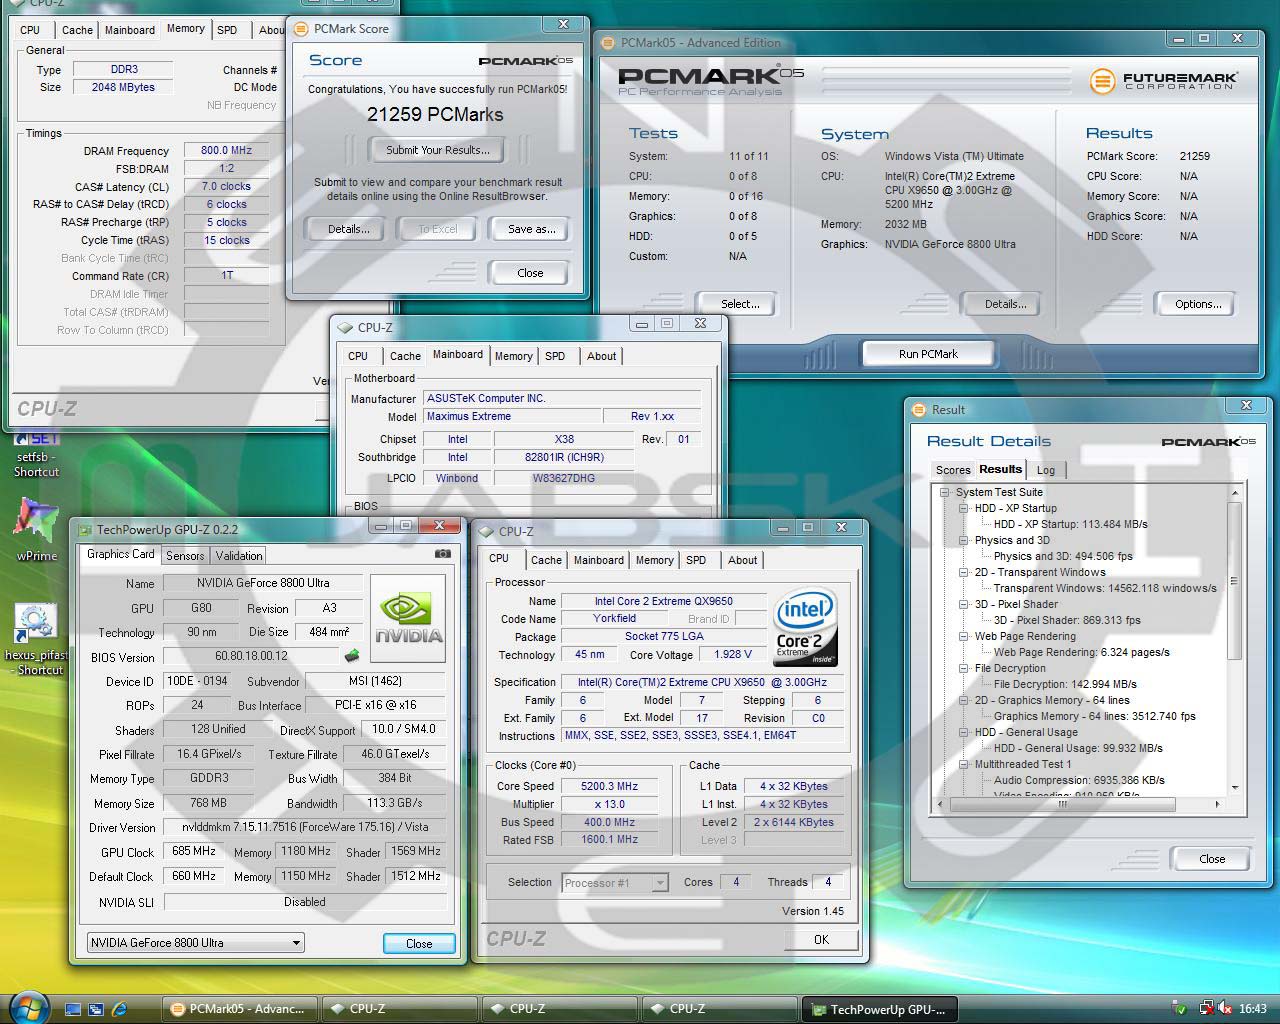Switch to PCMark05 taskbar button
Image resolution: width=1280 pixels, height=1024 pixels.
click(x=240, y=1009)
